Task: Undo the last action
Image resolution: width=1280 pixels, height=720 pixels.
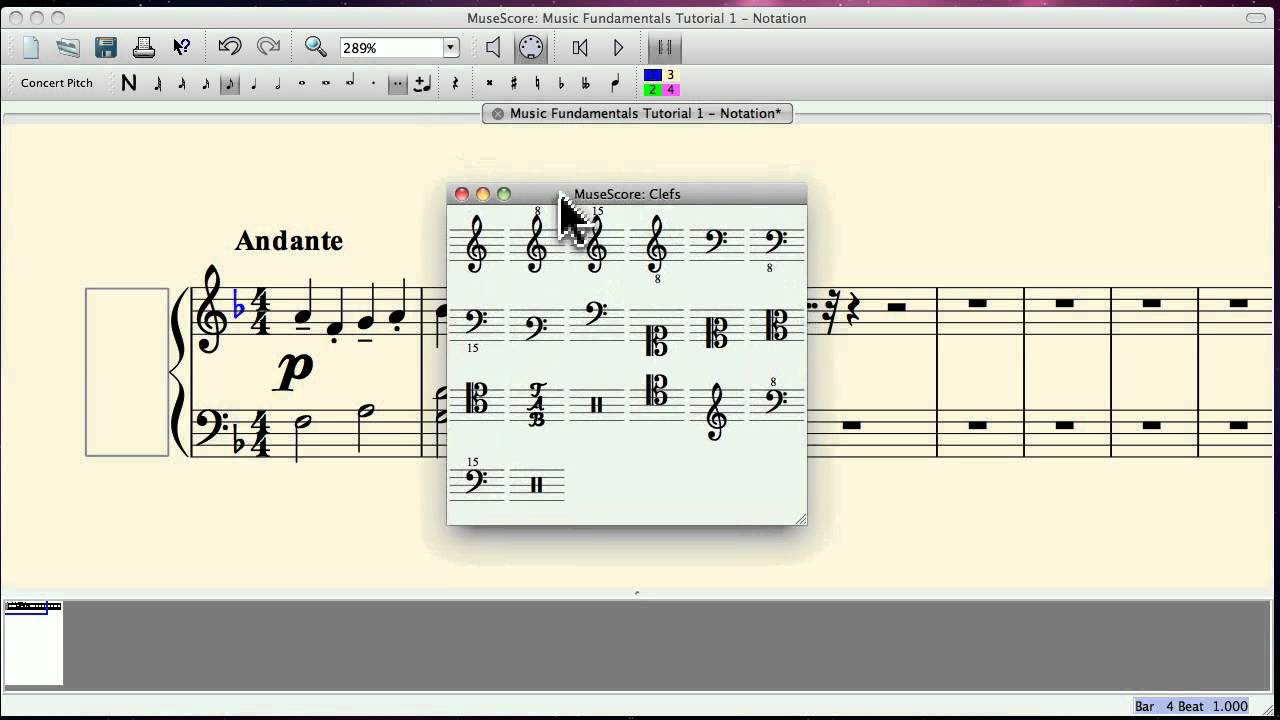Action: [x=230, y=47]
